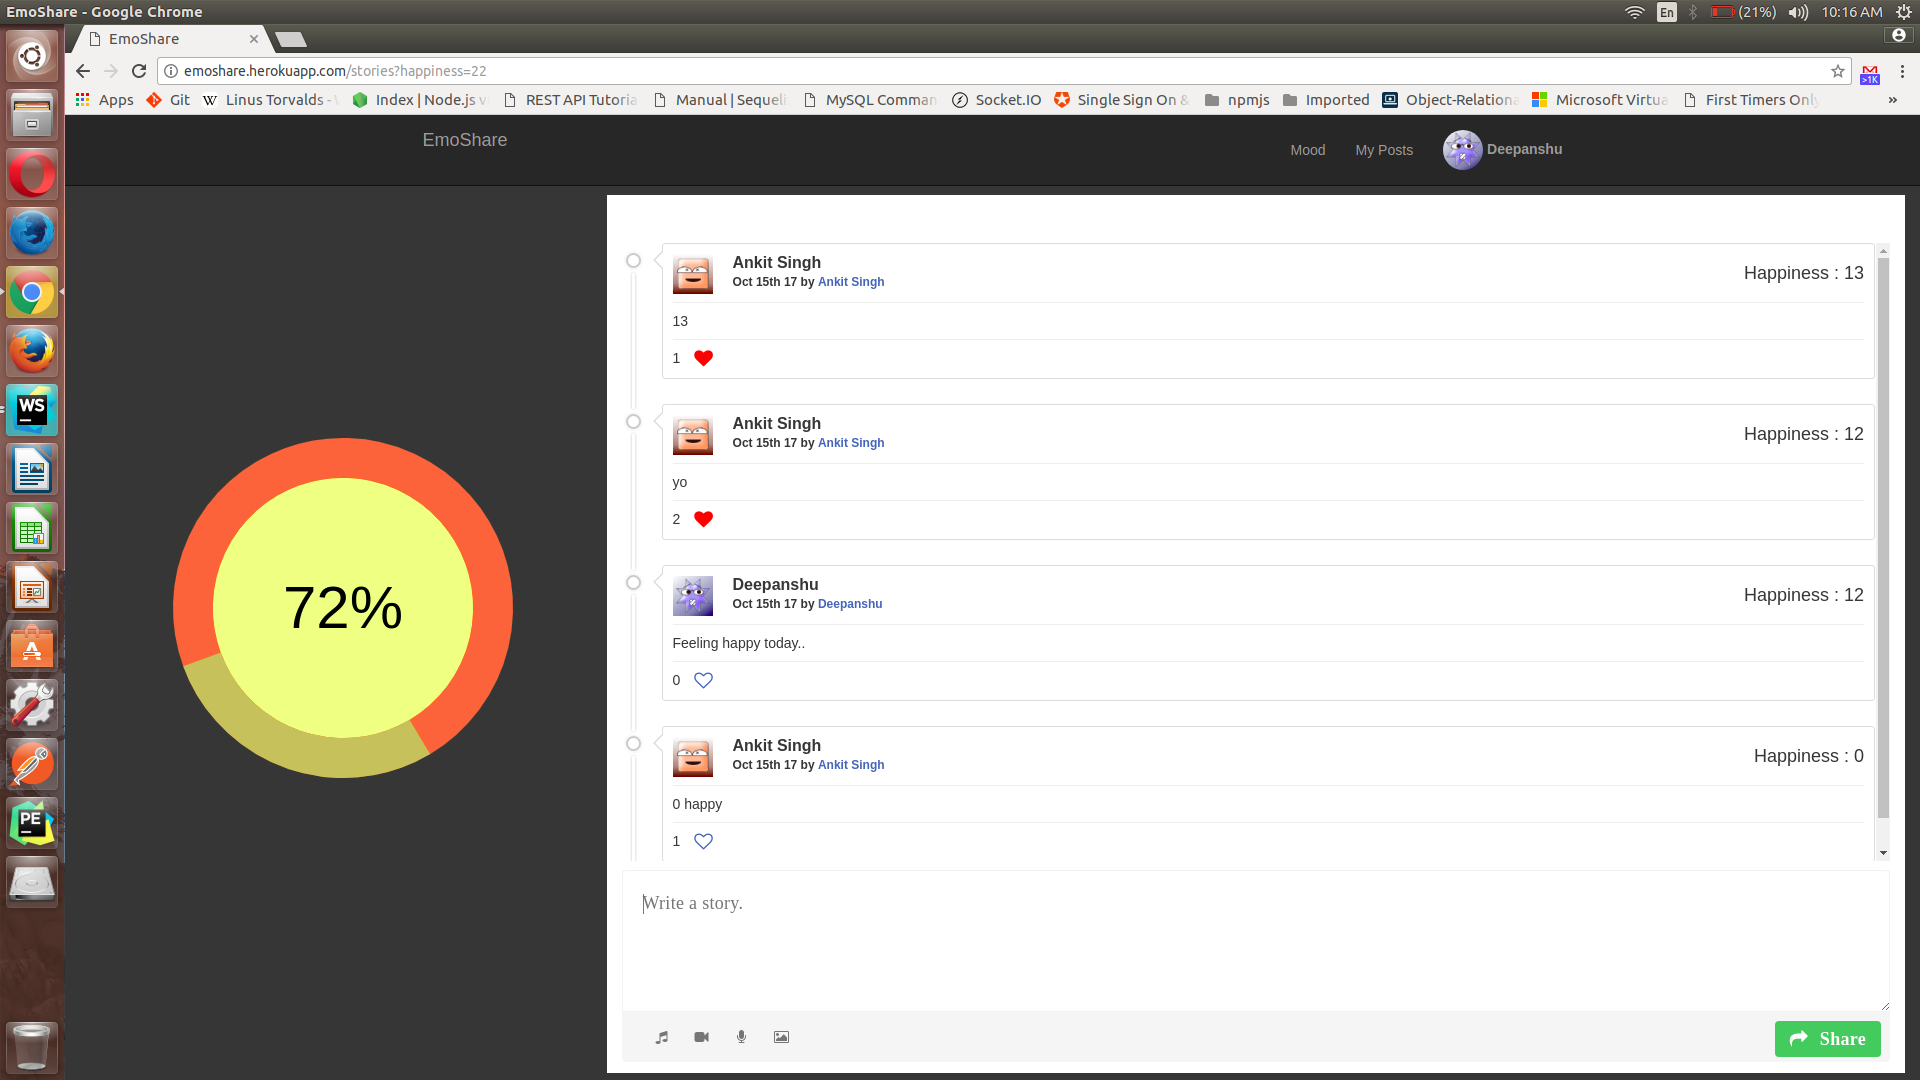Open the Chrome three-dot menu

click(x=1903, y=71)
